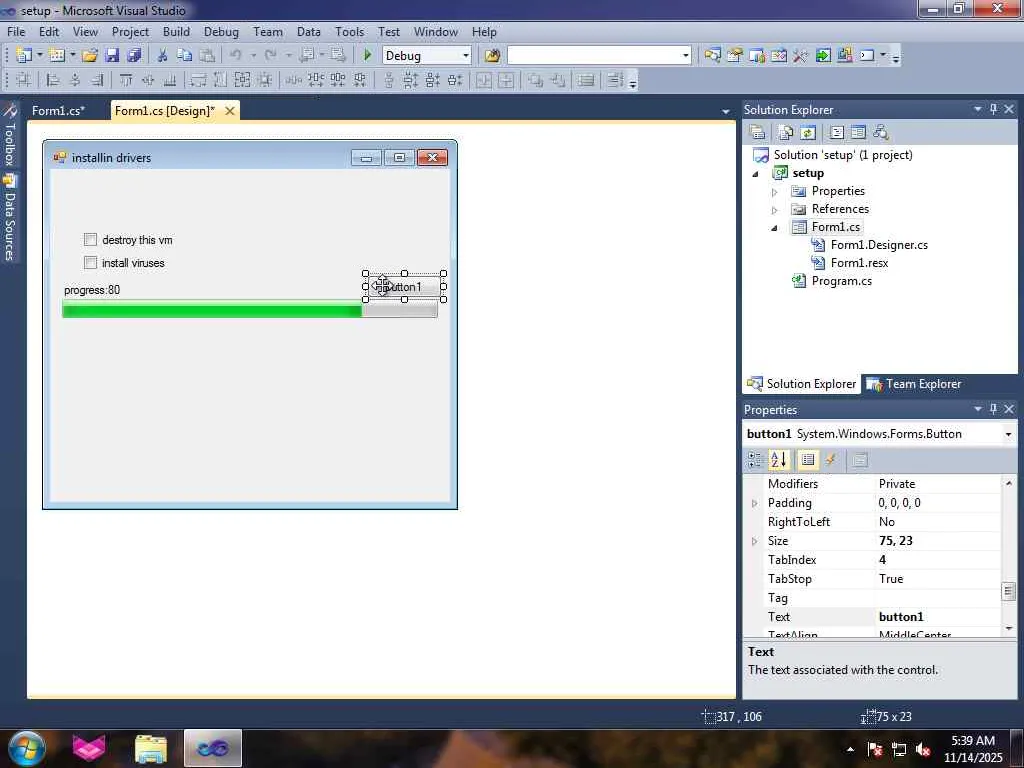Click the Open File folder icon
The width and height of the screenshot is (1024, 768).
click(89, 56)
